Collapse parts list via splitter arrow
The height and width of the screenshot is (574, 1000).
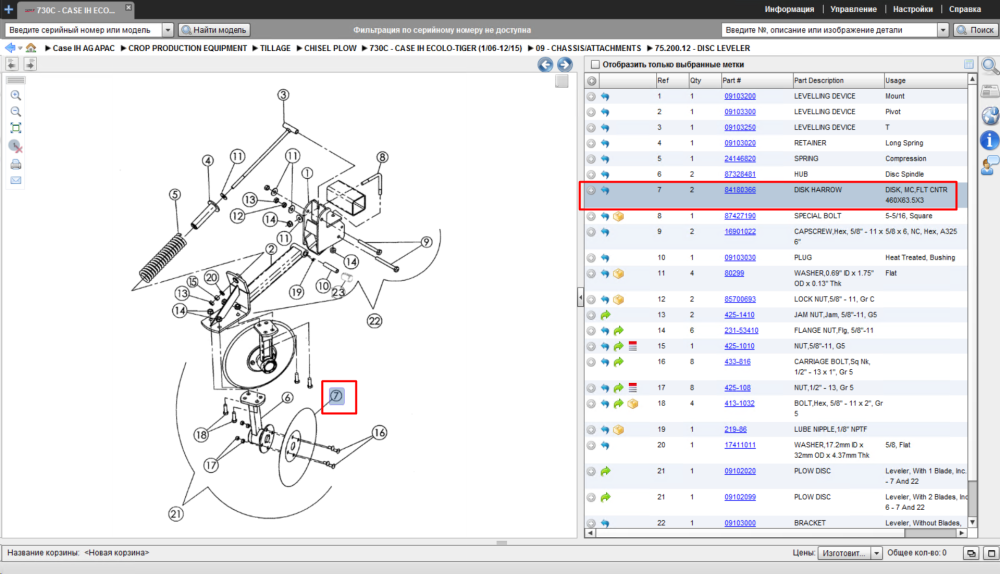pyautogui.click(x=580, y=297)
